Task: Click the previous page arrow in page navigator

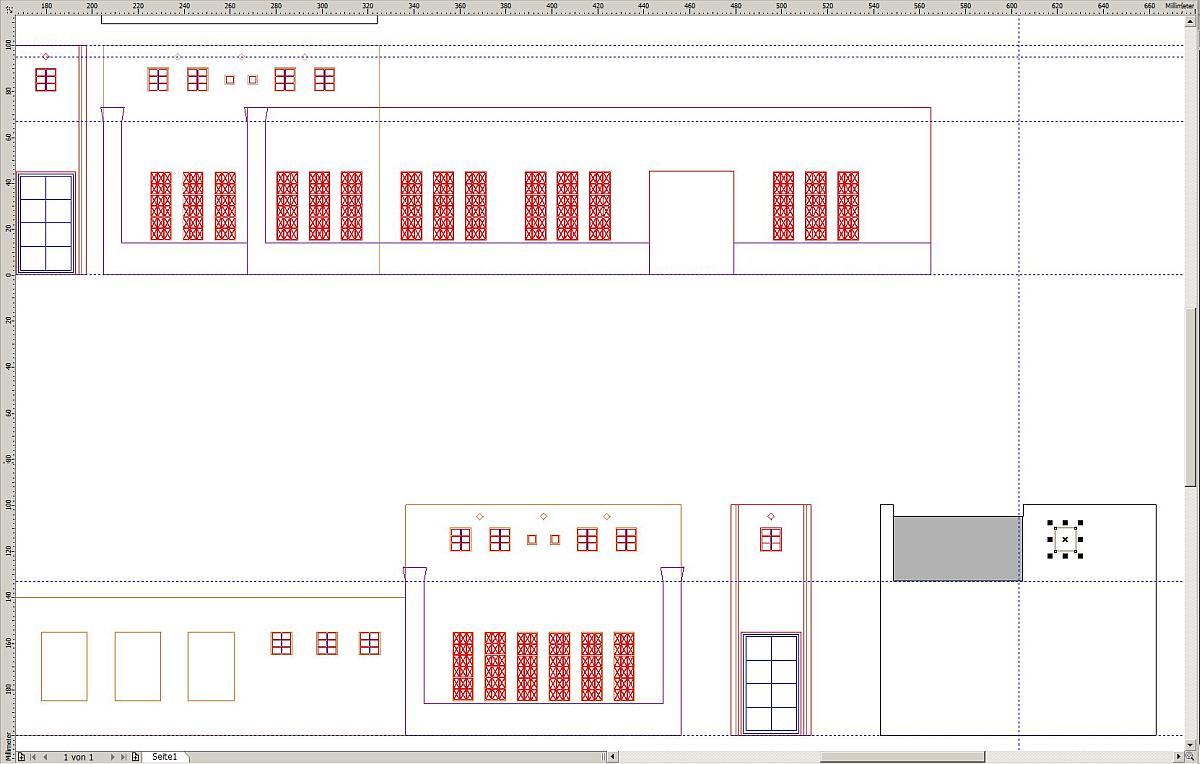Action: (x=45, y=757)
